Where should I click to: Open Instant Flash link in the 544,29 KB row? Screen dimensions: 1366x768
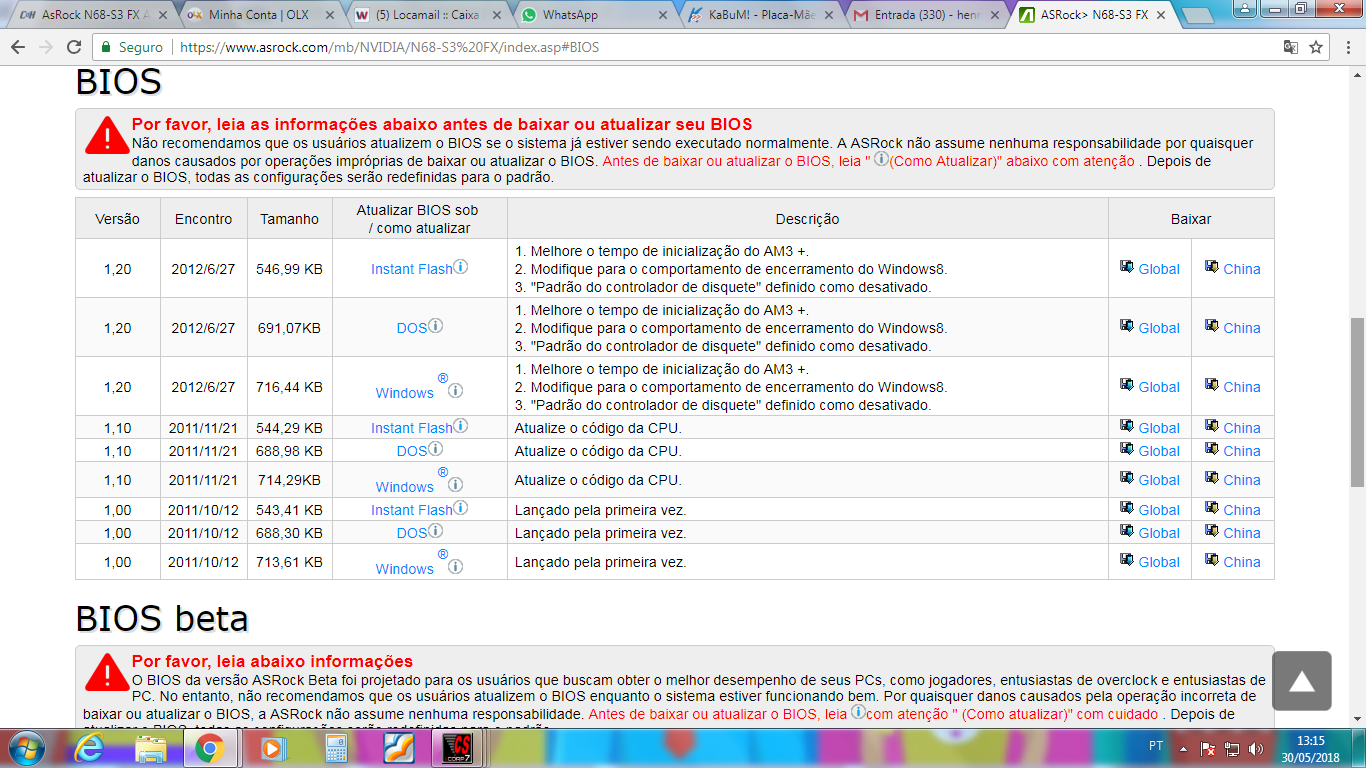[412, 428]
